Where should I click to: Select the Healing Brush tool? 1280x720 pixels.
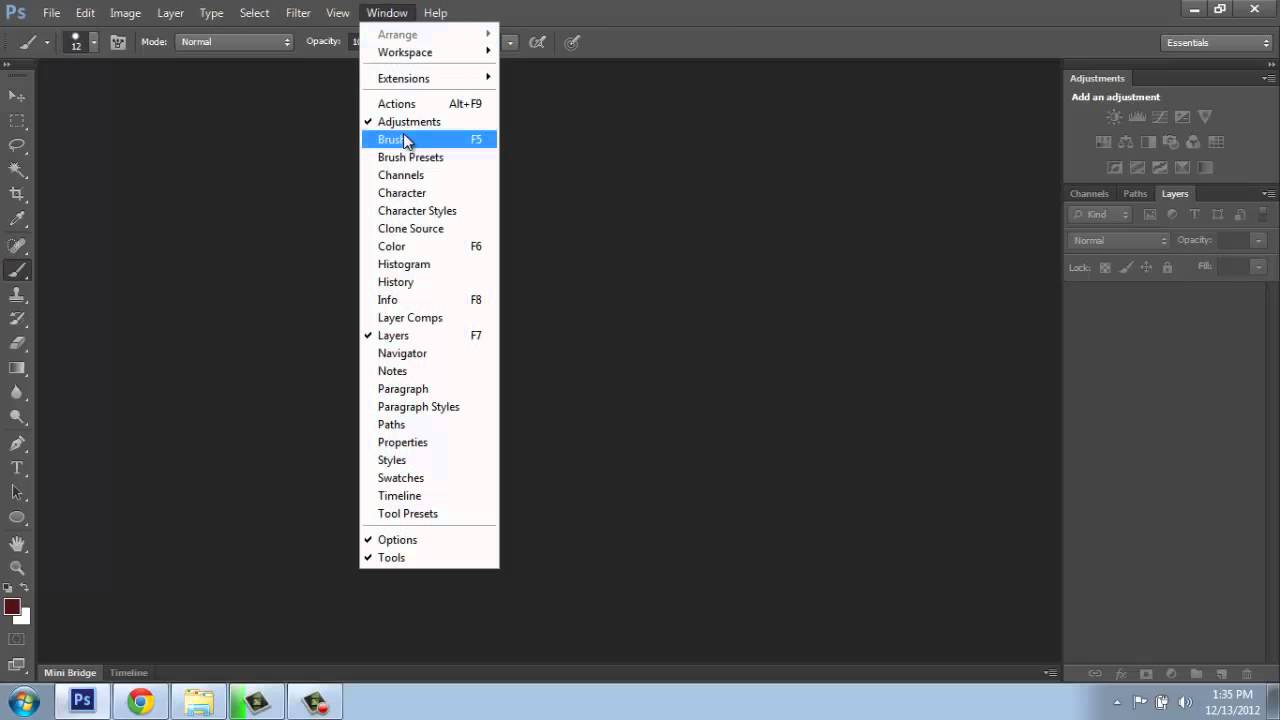pos(17,245)
